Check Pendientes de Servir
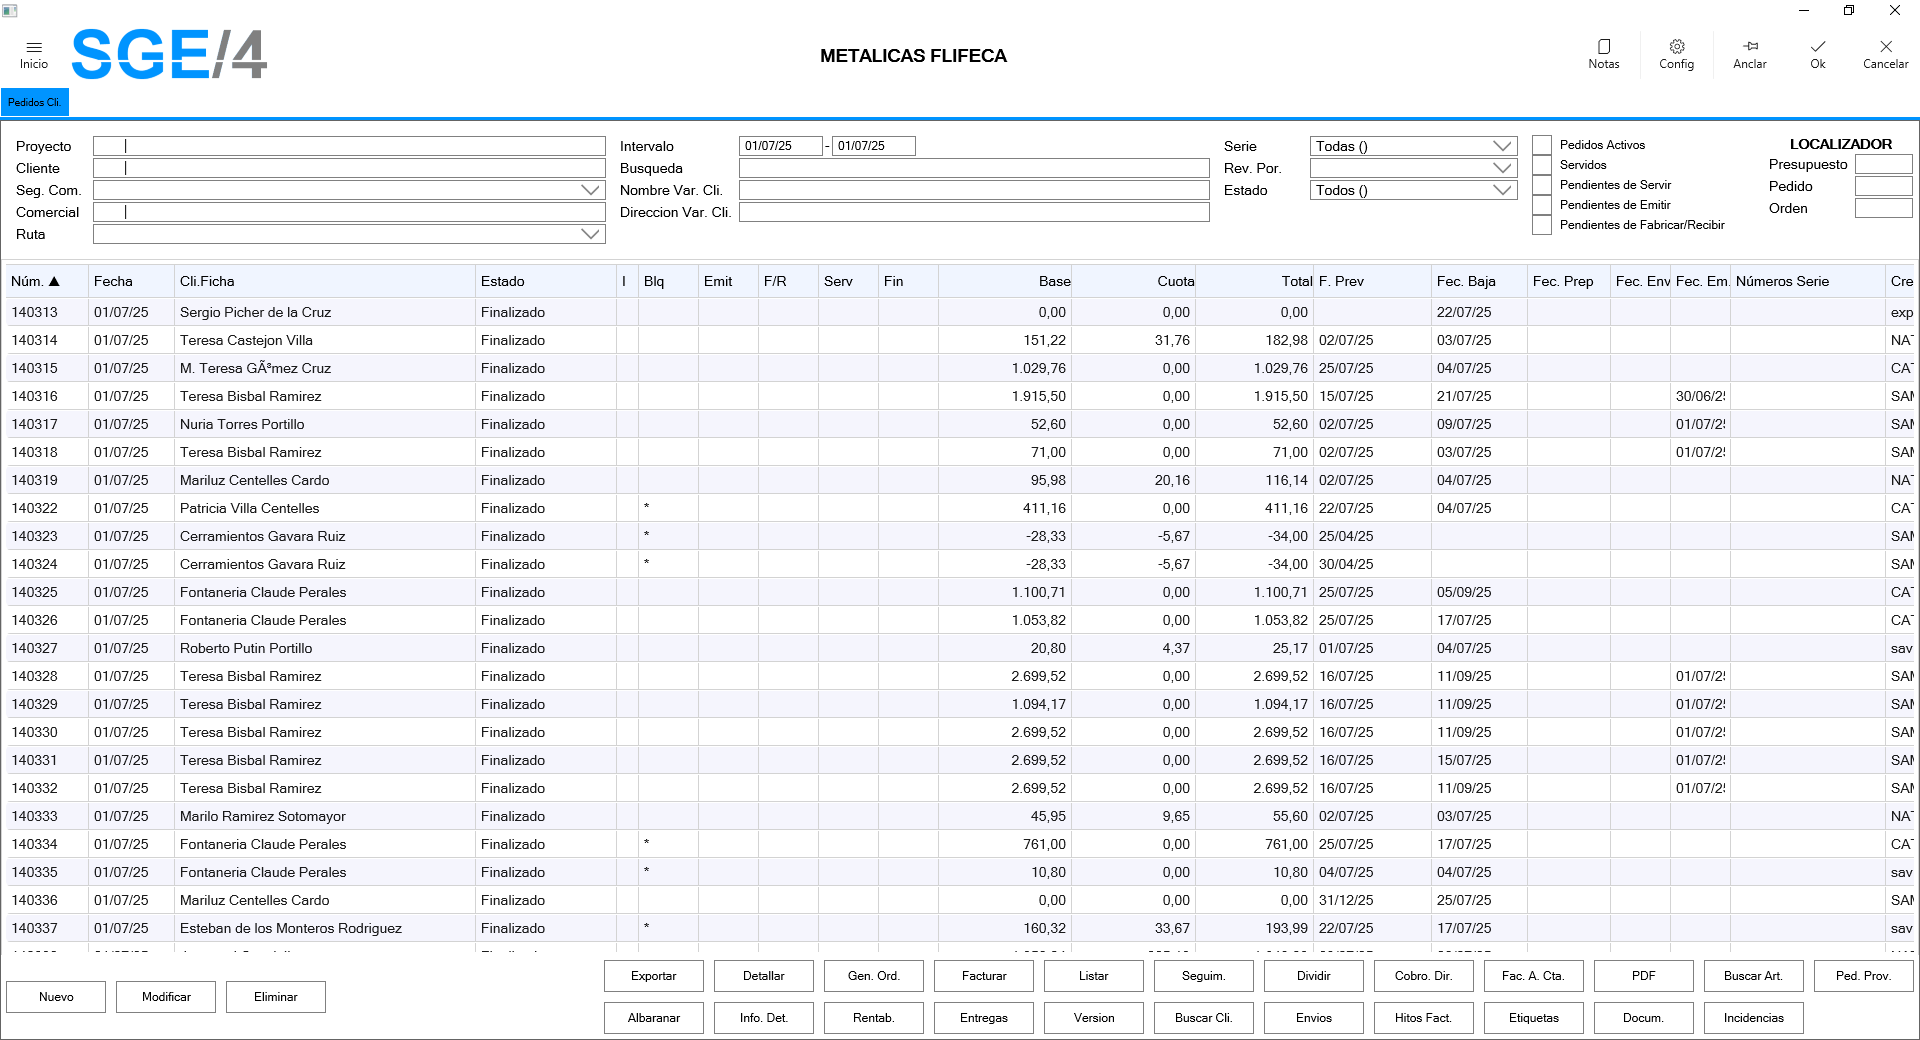The height and width of the screenshot is (1040, 1920). (1542, 185)
